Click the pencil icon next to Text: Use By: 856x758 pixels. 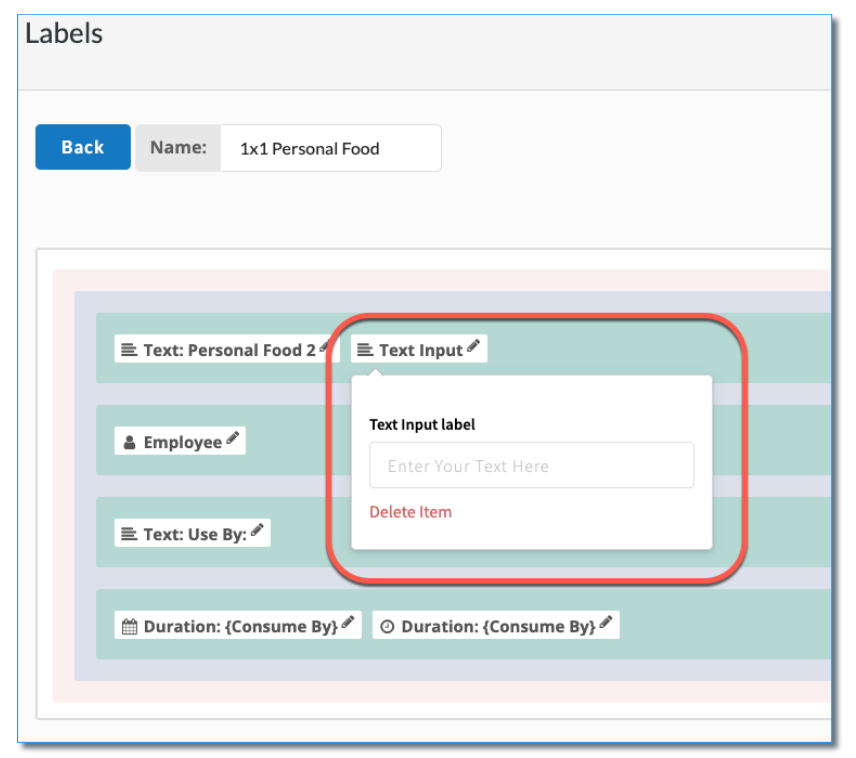click(257, 530)
